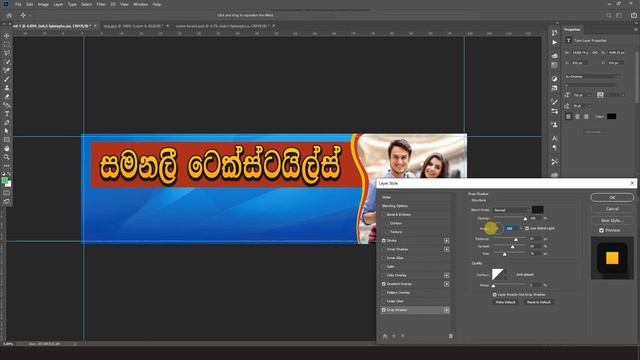Select the Move tool in the toolbar

[7, 36]
